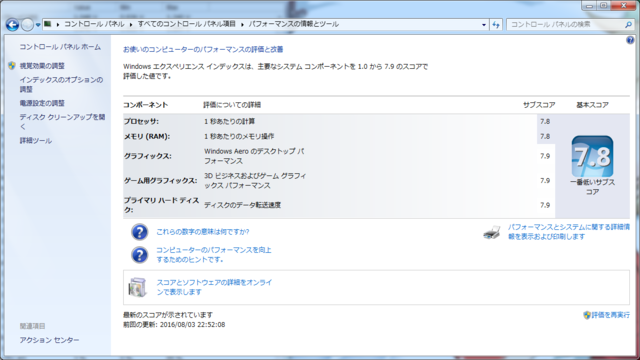Click the グラフィックス: row label
Screen dimensions: 640x360
tap(148, 156)
